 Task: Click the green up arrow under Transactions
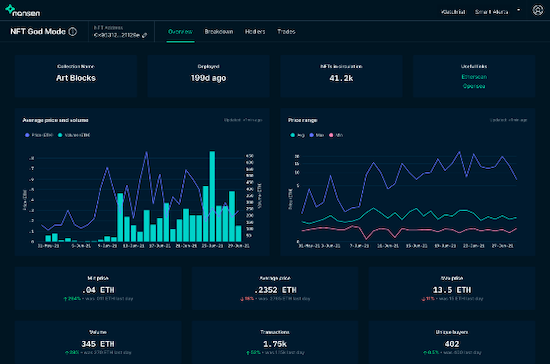coord(248,352)
